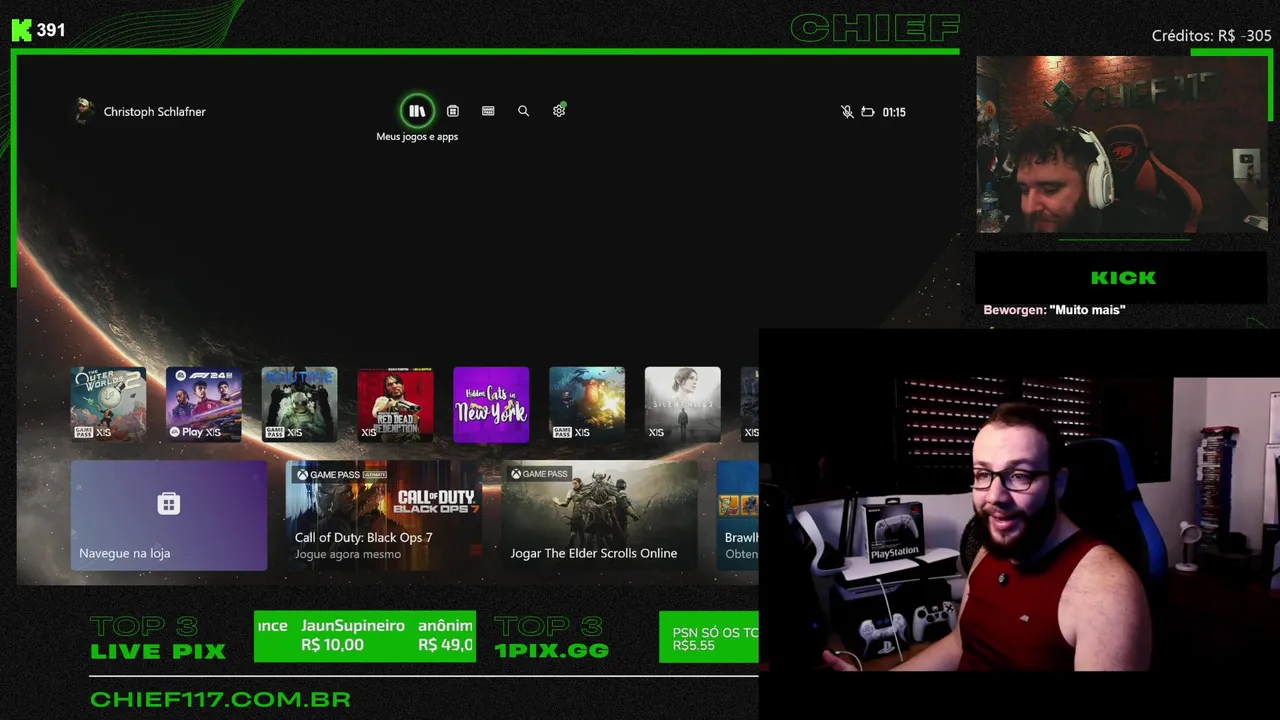Viewport: 1280px width, 720px height.
Task: Click the muted microphone status icon
Action: (x=847, y=112)
